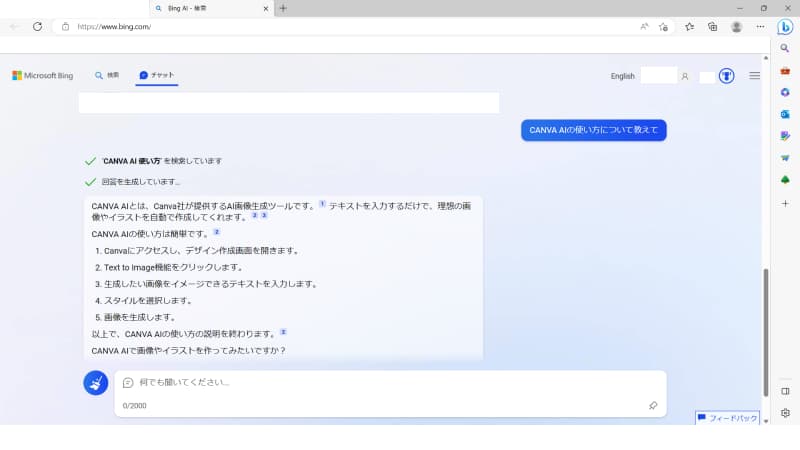The width and height of the screenshot is (800, 450).
Task: Click citation after 説明を終わります
Action: pyautogui.click(x=283, y=332)
